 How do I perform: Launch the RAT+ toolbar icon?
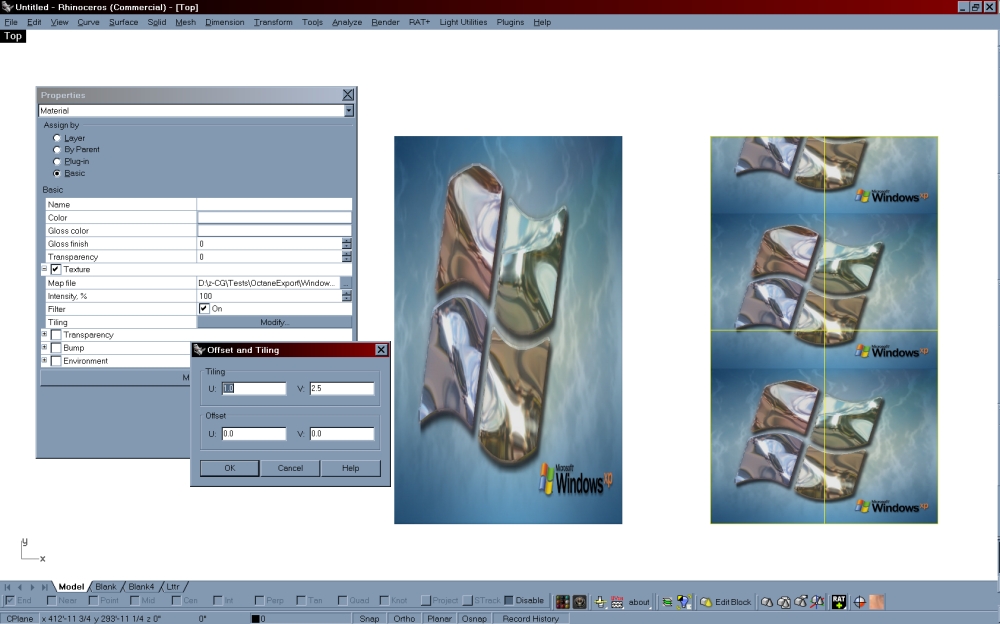point(839,602)
